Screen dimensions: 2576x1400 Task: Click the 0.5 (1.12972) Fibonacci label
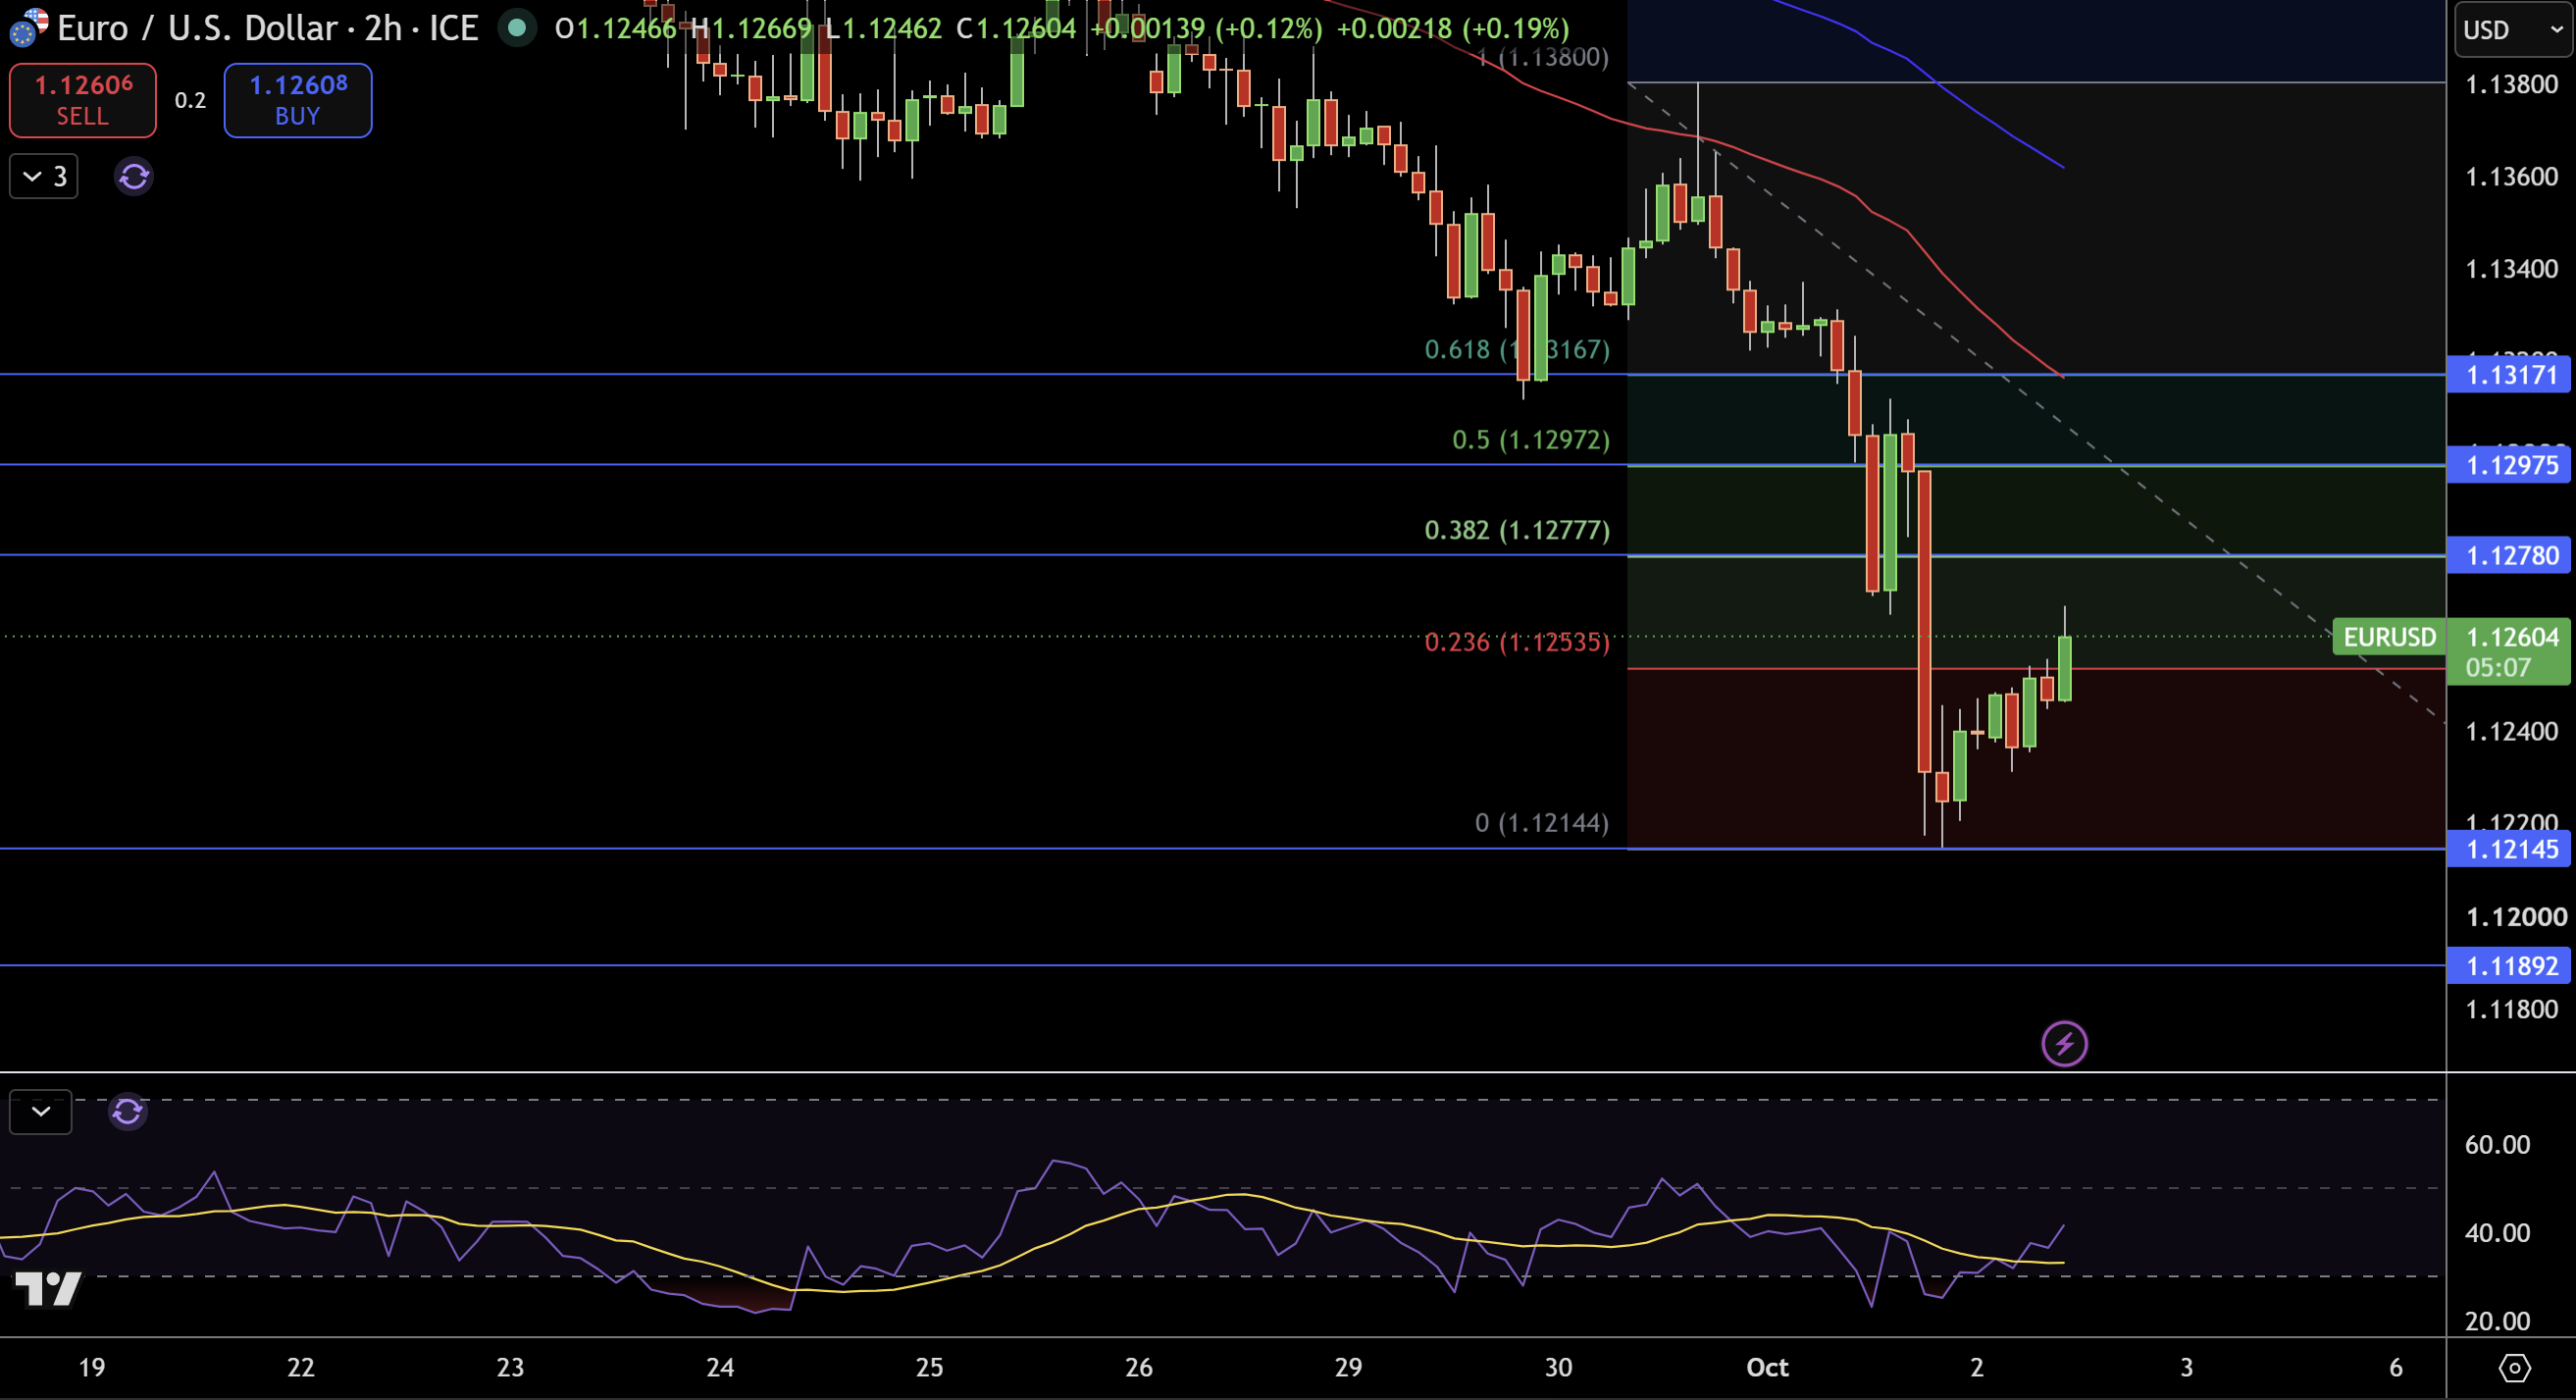pyautogui.click(x=1531, y=440)
